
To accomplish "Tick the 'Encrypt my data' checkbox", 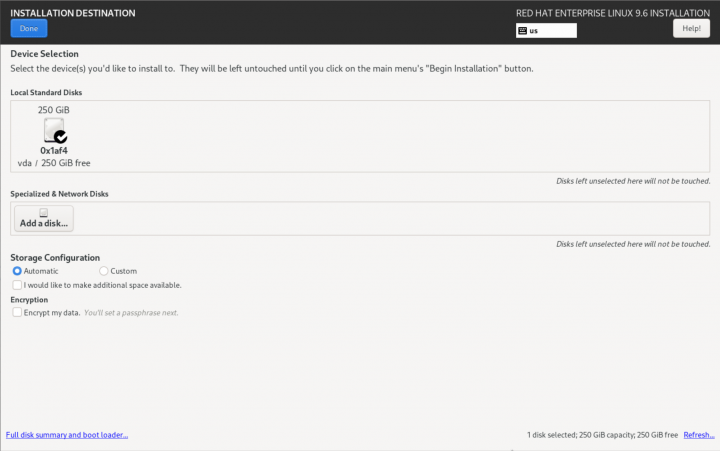I will 17,312.
